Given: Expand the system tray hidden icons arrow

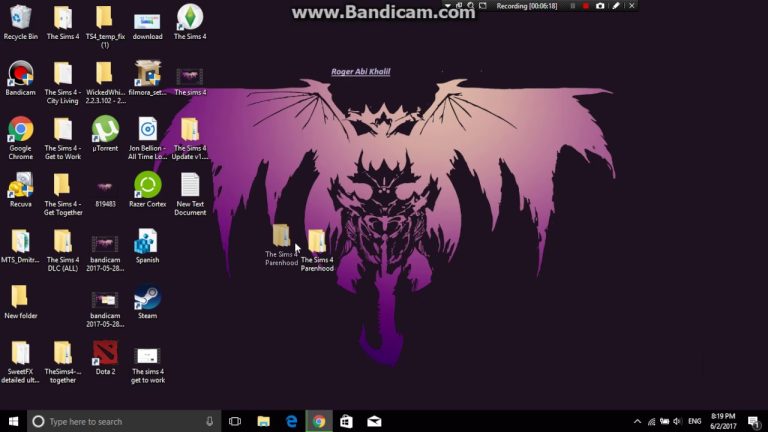Looking at the screenshot, I should 636,421.
